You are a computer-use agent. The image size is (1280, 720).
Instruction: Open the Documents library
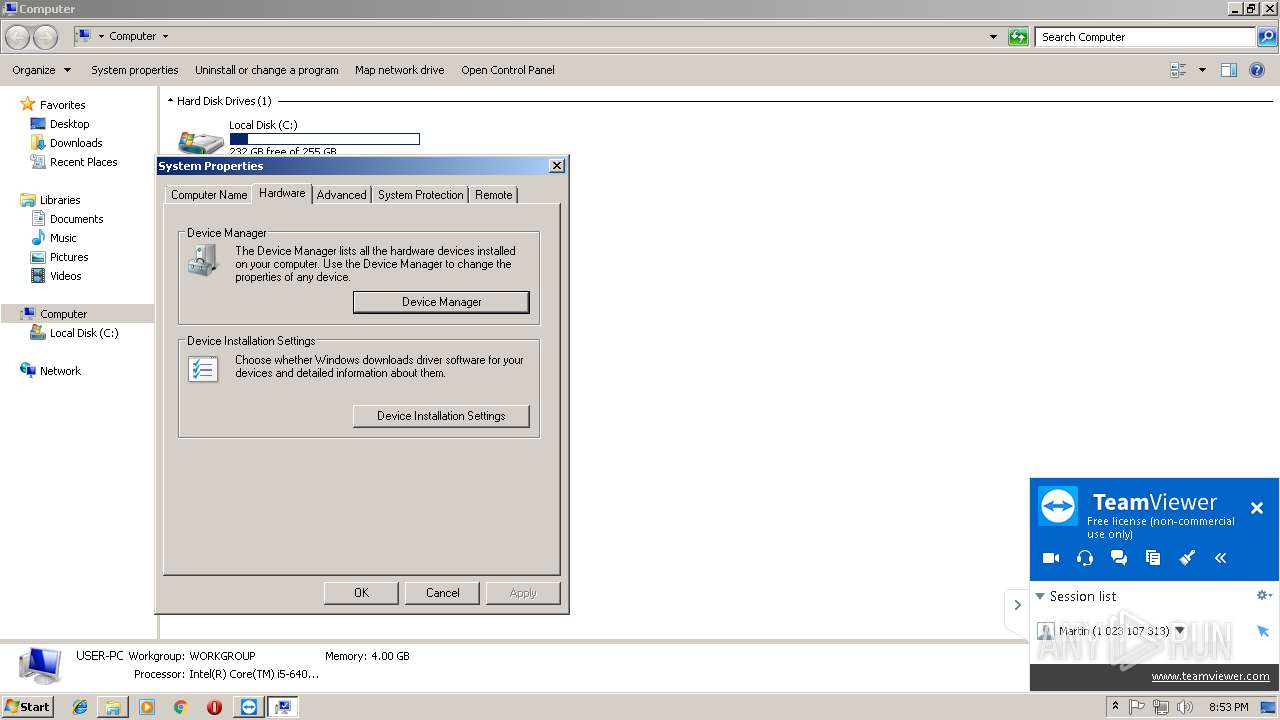point(76,219)
